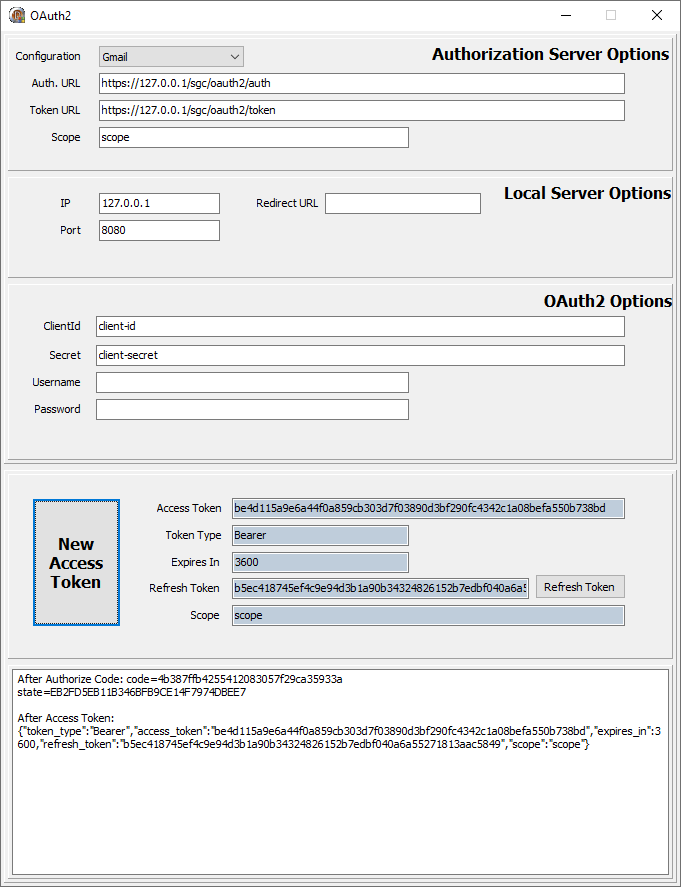The image size is (681, 887).
Task: Select the Refresh Token value field
Action: pos(380,588)
